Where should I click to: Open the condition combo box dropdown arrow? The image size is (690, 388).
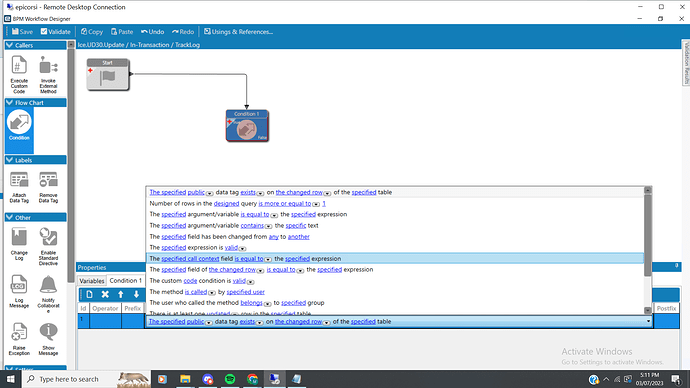click(648, 322)
